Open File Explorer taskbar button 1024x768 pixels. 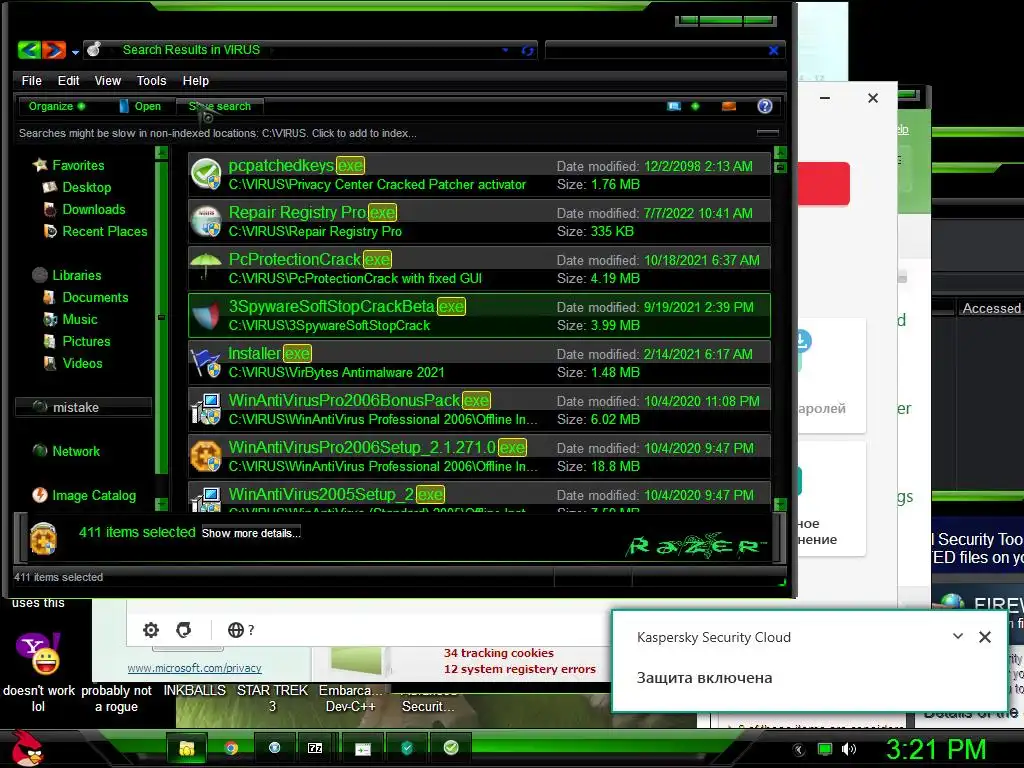click(187, 748)
